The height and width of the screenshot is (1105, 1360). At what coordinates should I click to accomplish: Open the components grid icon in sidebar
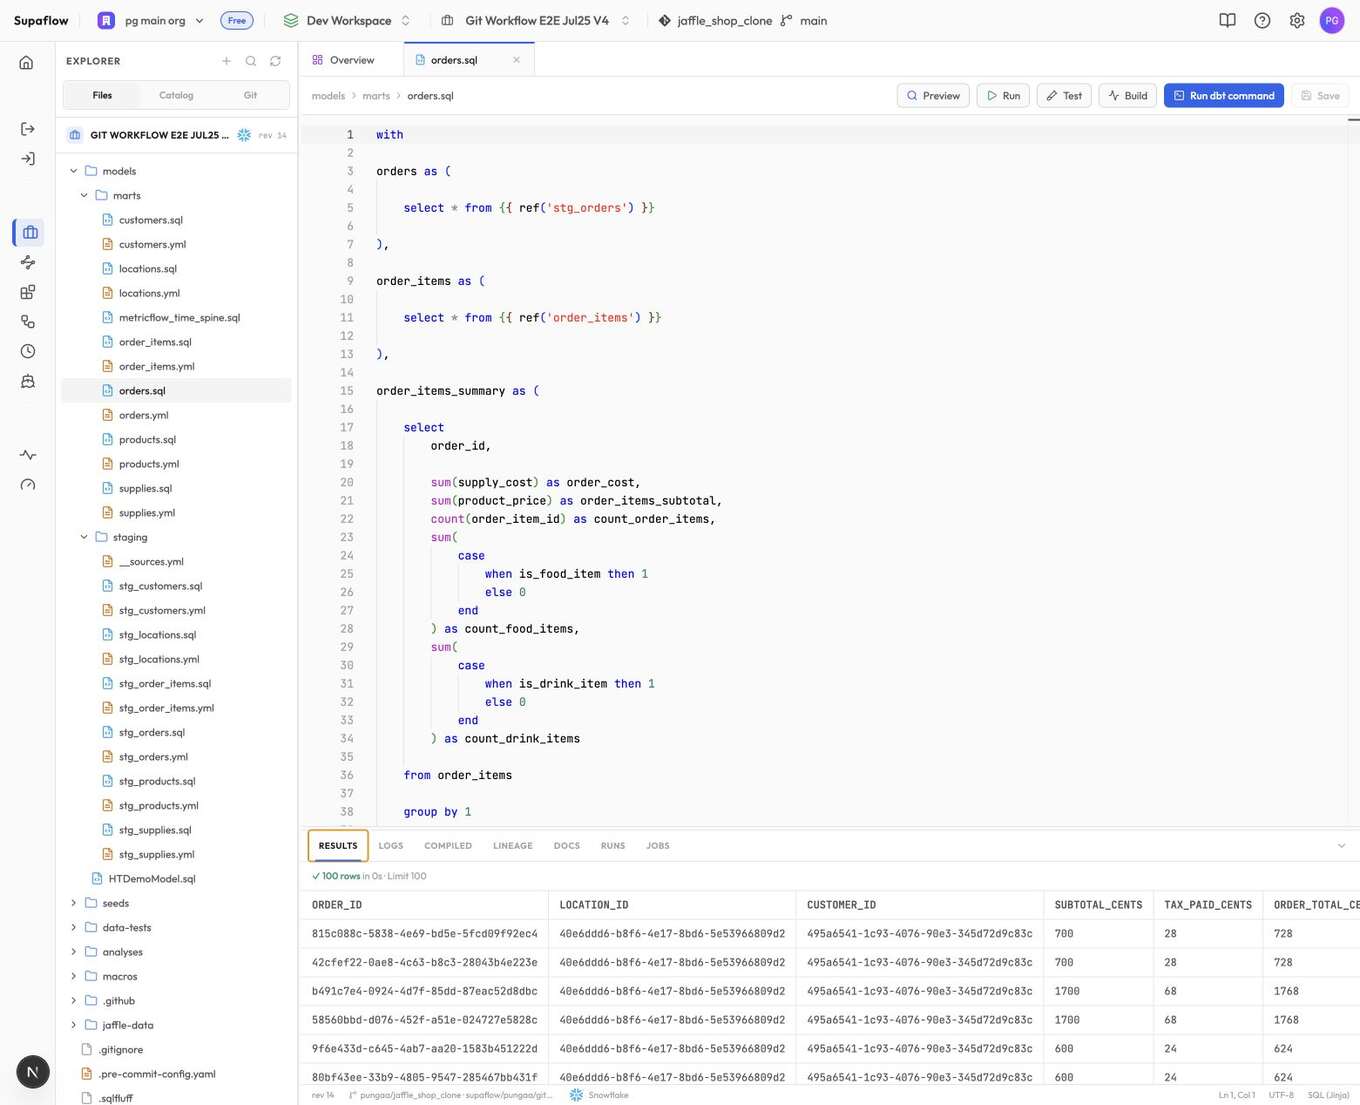(28, 292)
